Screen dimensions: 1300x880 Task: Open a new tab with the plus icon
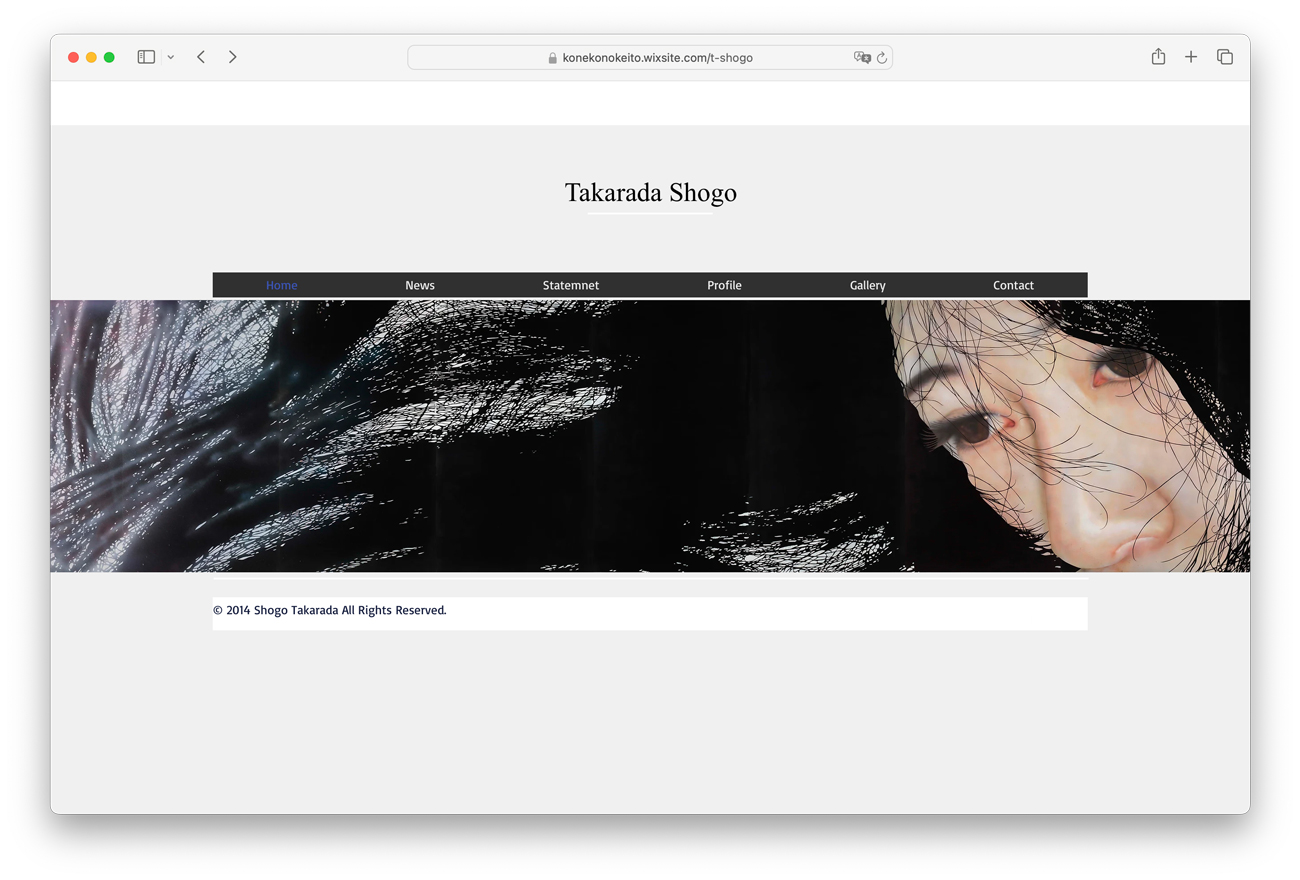click(x=1191, y=57)
